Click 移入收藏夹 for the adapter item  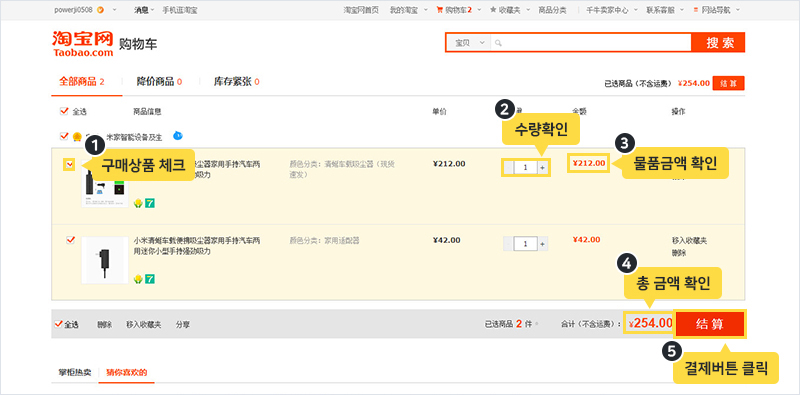[689, 240]
